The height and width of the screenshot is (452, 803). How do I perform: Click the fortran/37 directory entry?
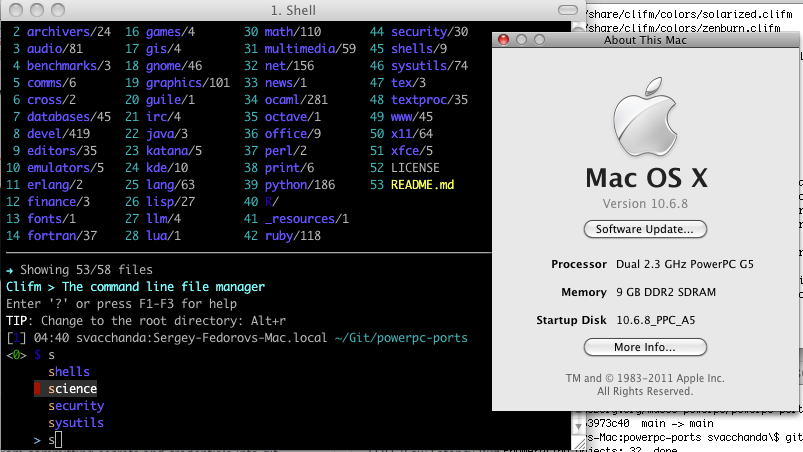[x=62, y=235]
